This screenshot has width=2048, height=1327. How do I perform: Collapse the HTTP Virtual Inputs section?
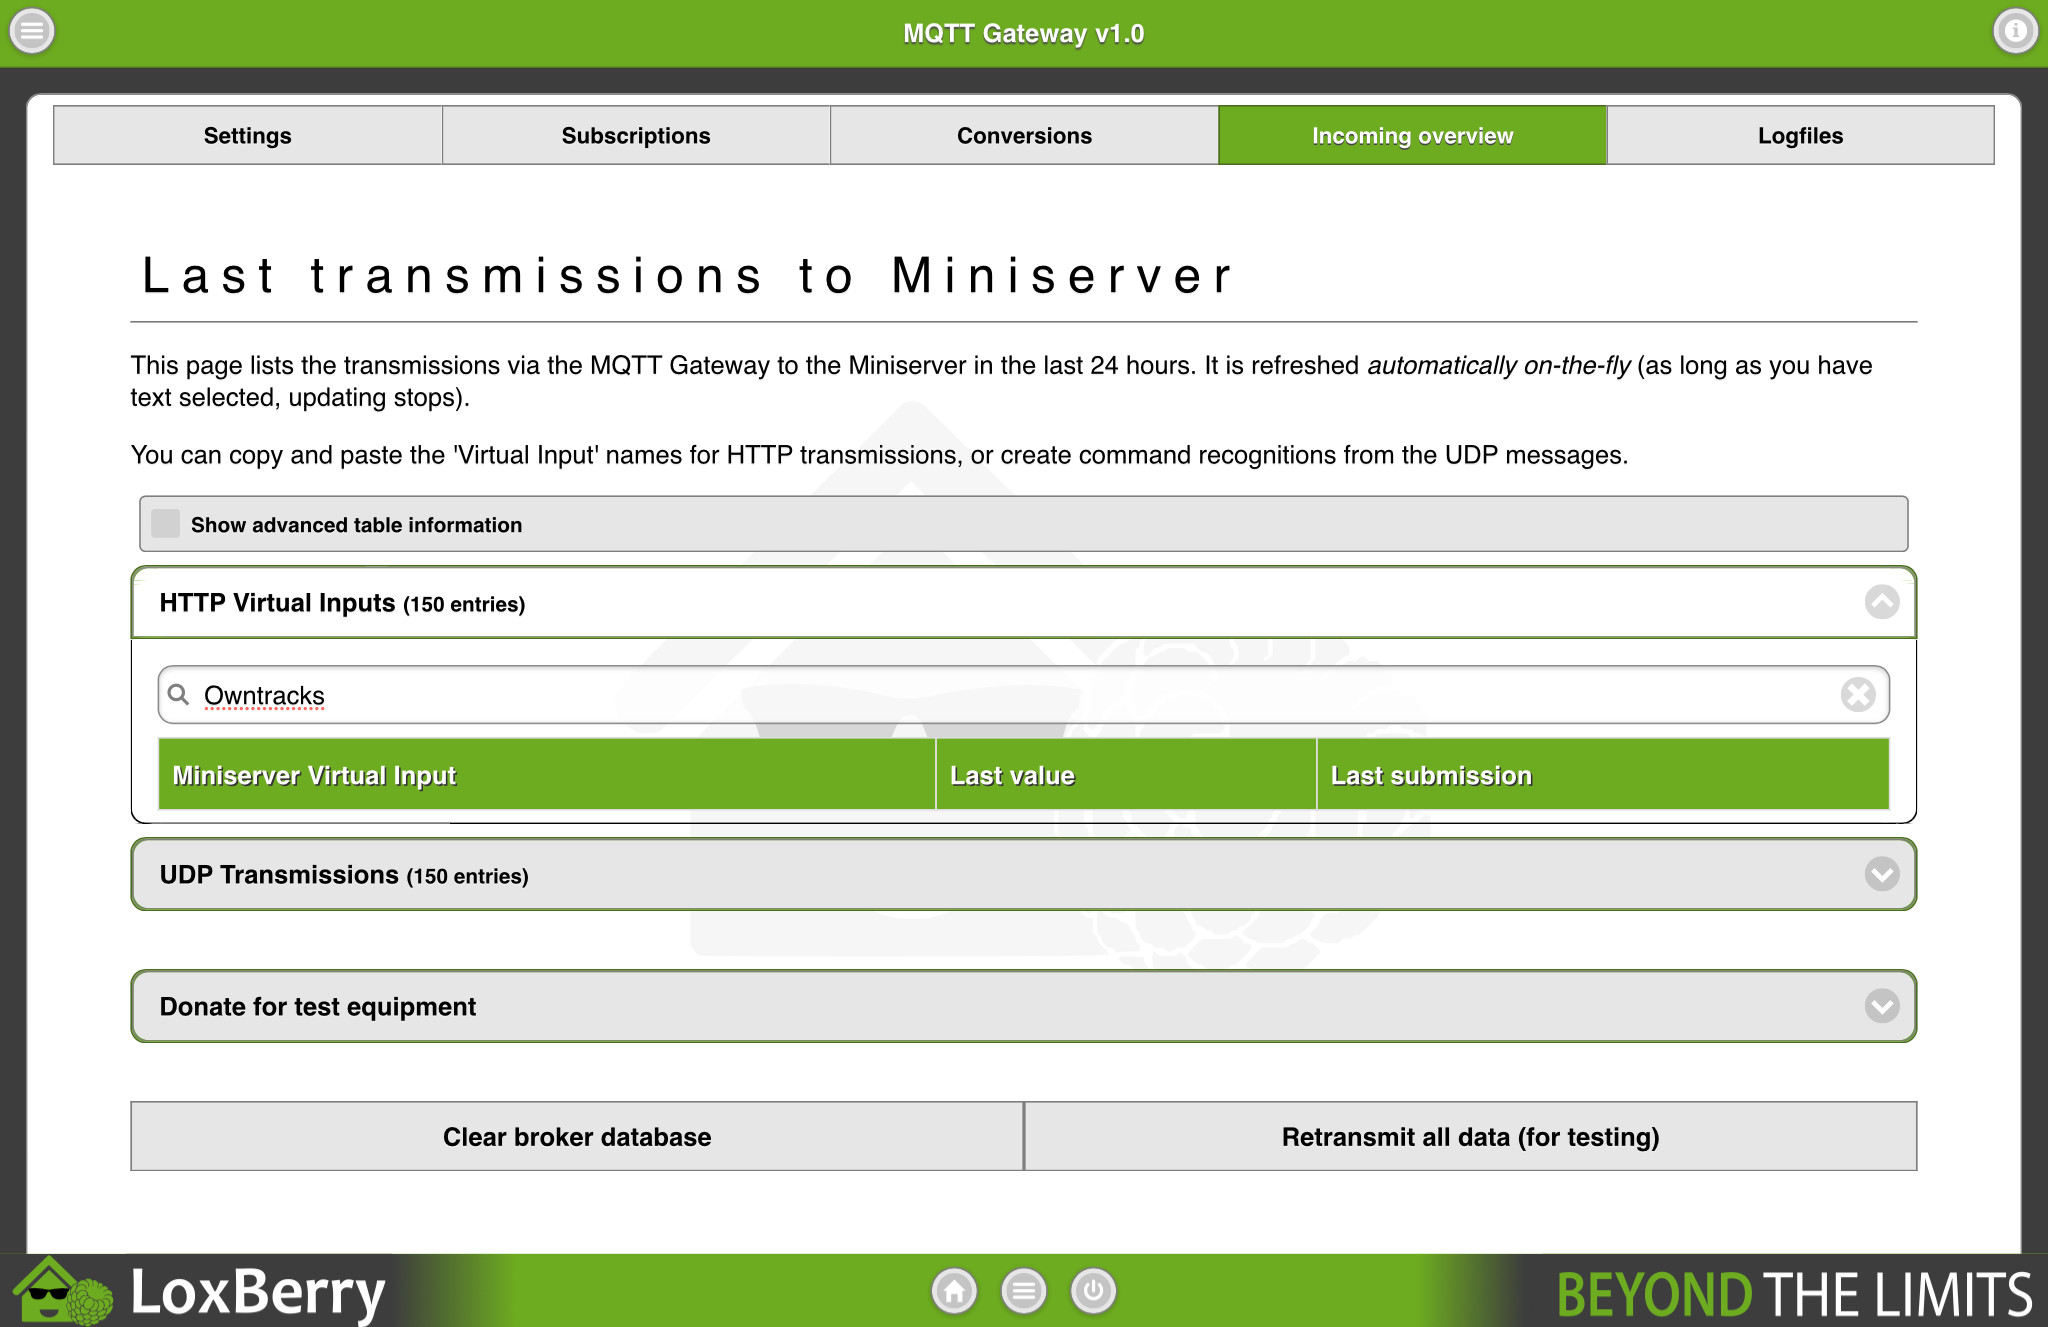[x=1881, y=603]
